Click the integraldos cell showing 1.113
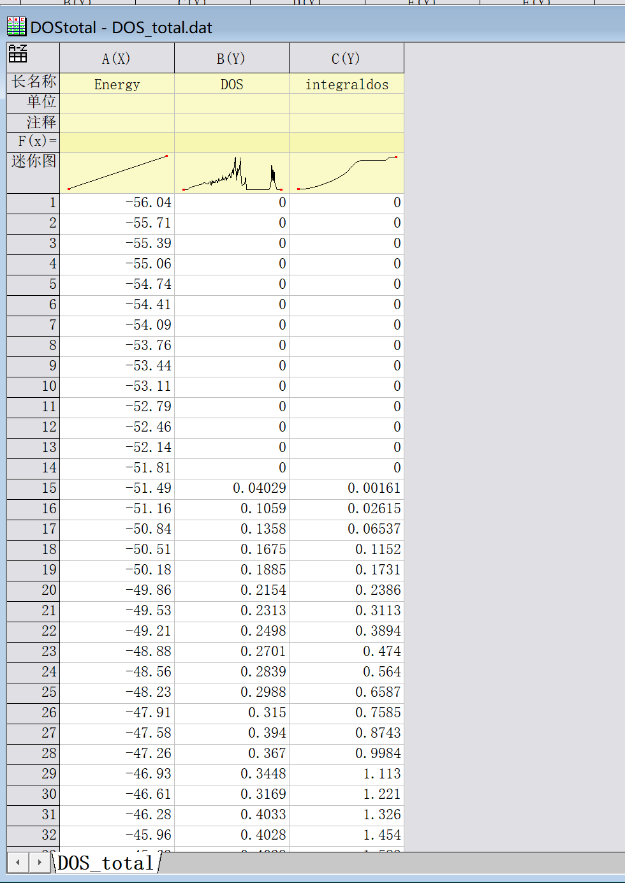The width and height of the screenshot is (625, 883). [347, 774]
